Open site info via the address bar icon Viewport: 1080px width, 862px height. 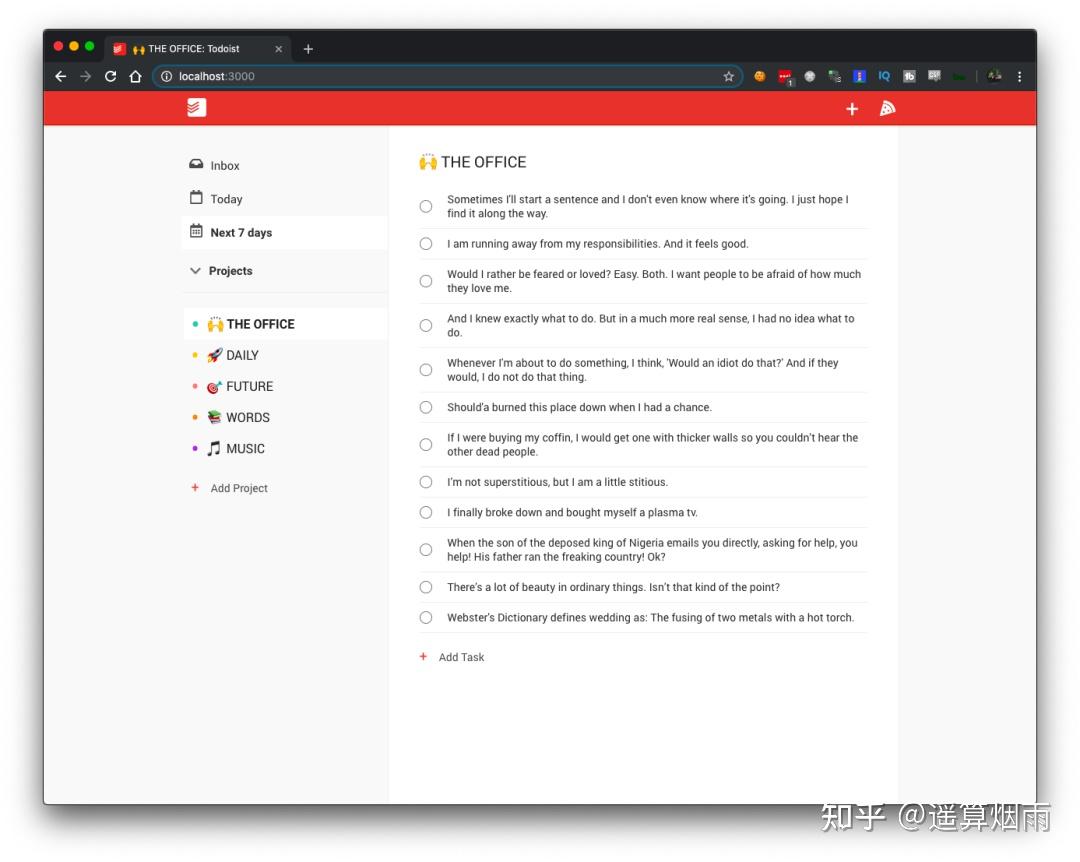[x=165, y=76]
